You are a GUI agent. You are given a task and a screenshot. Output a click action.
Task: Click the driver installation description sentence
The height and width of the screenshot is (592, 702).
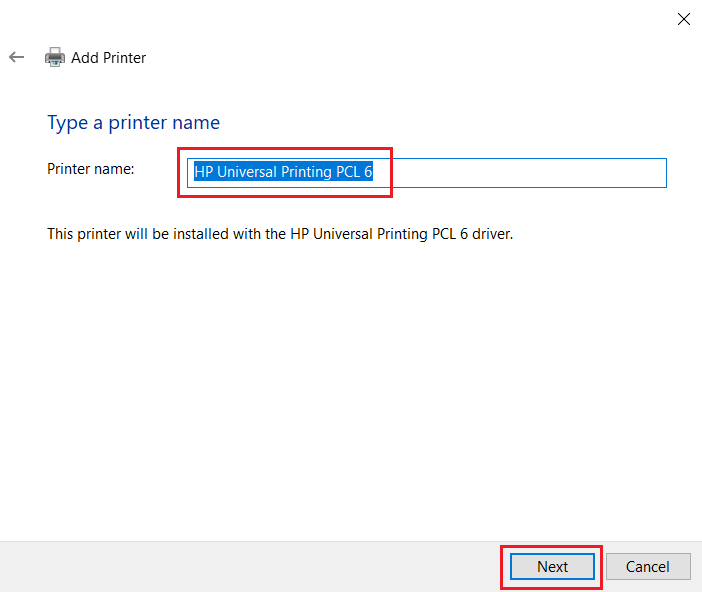pyautogui.click(x=280, y=234)
